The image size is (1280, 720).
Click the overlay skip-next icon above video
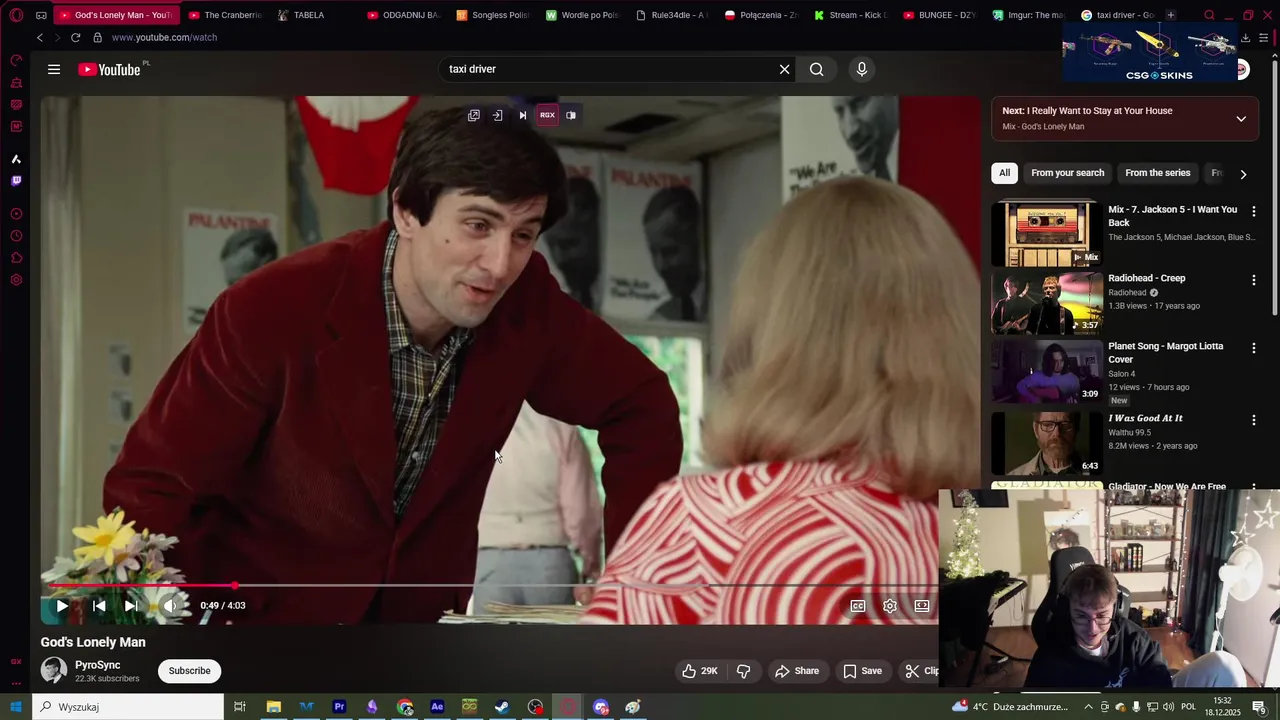(522, 115)
